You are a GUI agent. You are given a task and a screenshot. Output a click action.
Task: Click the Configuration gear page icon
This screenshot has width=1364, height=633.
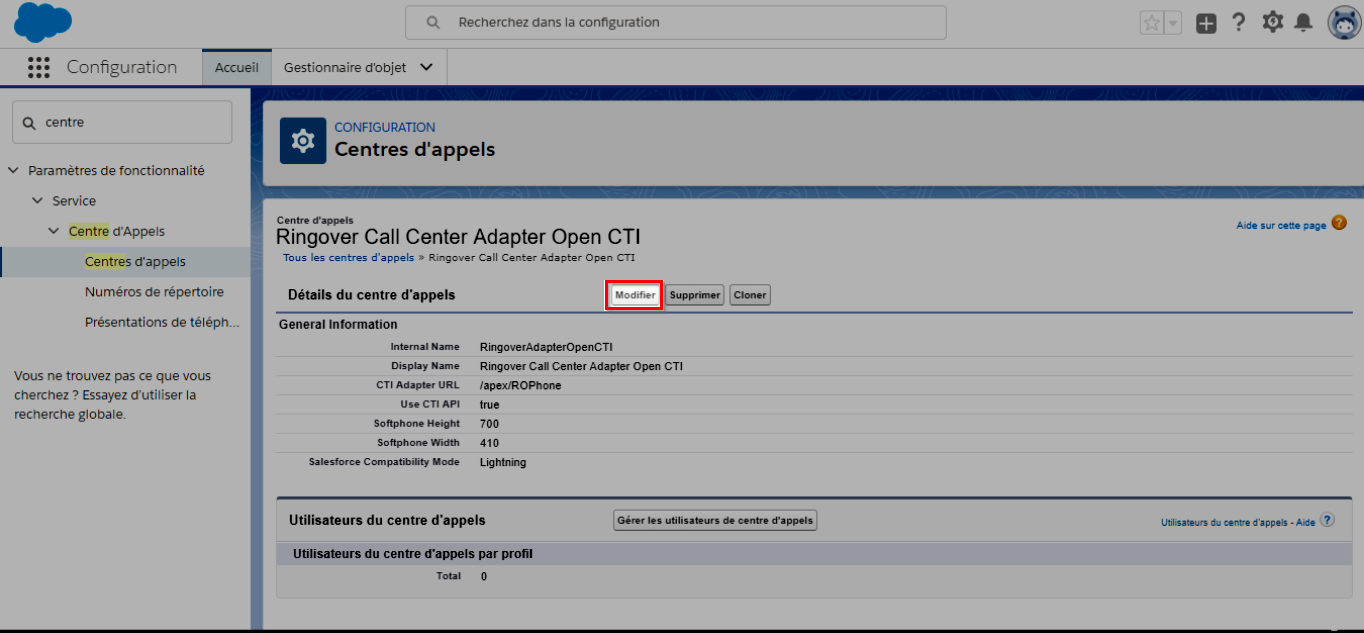(302, 141)
